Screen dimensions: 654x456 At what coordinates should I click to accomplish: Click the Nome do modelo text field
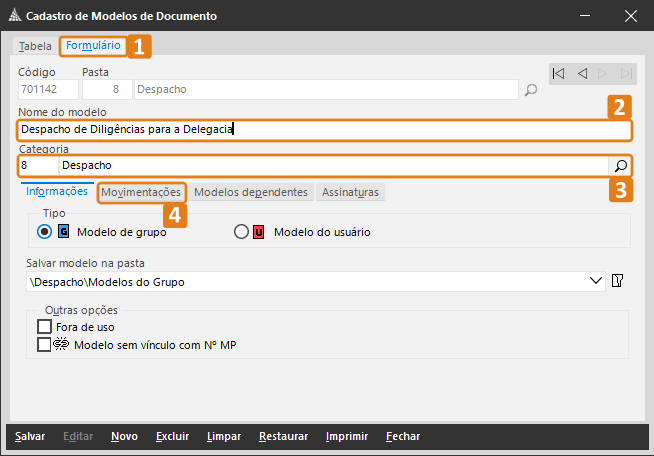pos(324,130)
